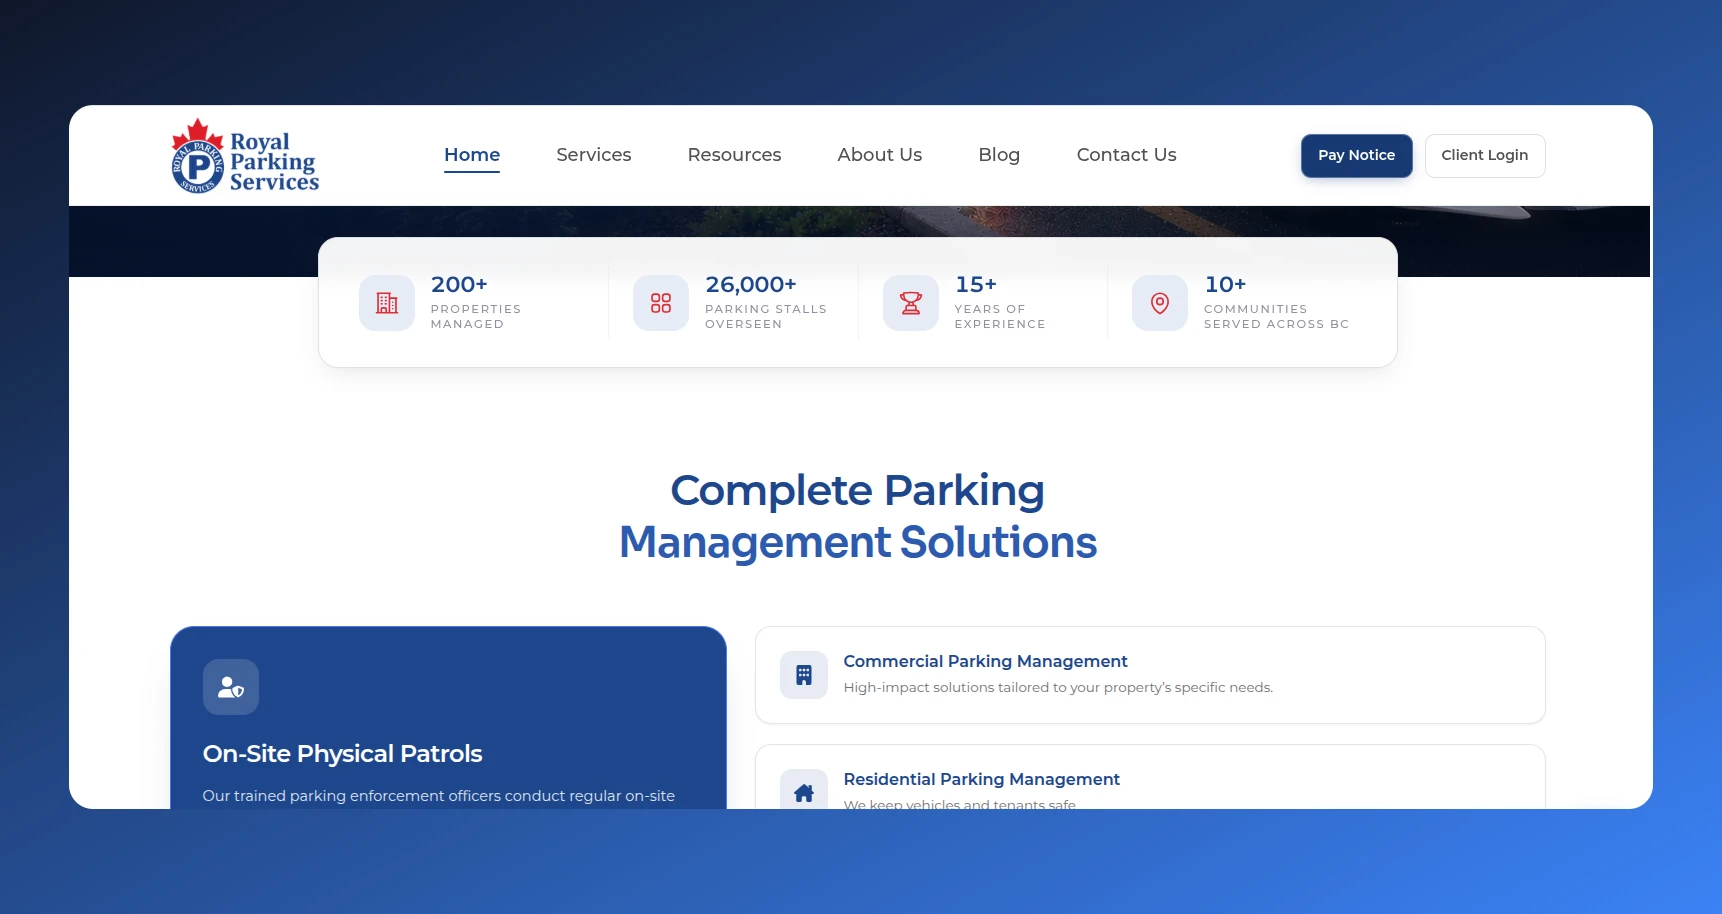Screen dimensions: 1722x914
Task: Open the Contact Us page link
Action: (1126, 155)
